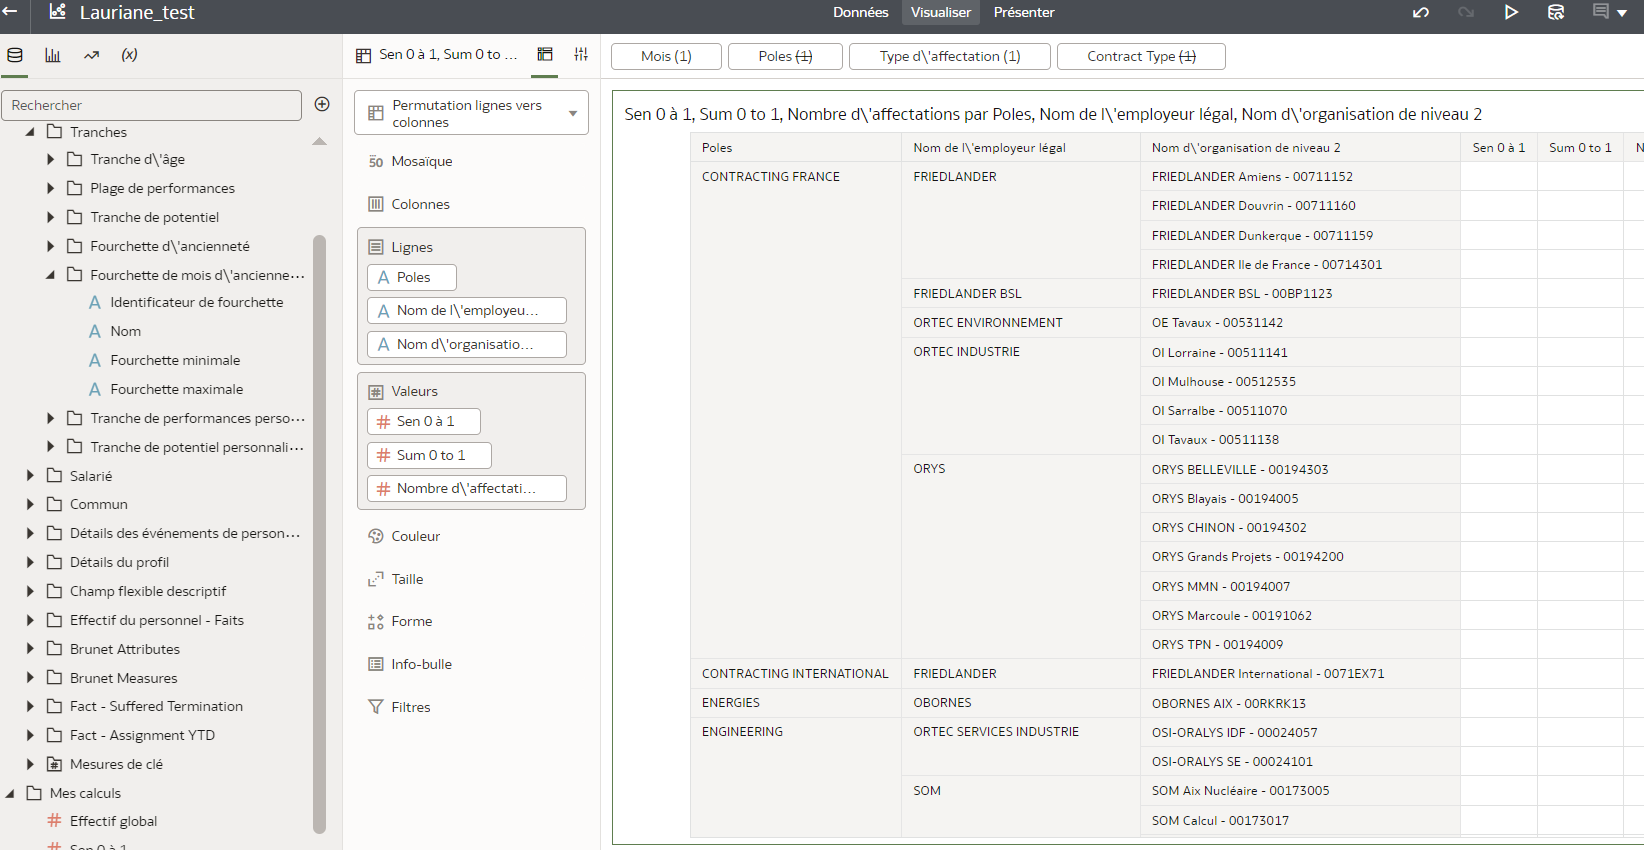Click the data panel vertical scrollbar
Viewport: 1644px width, 850px height.
[x=320, y=533]
